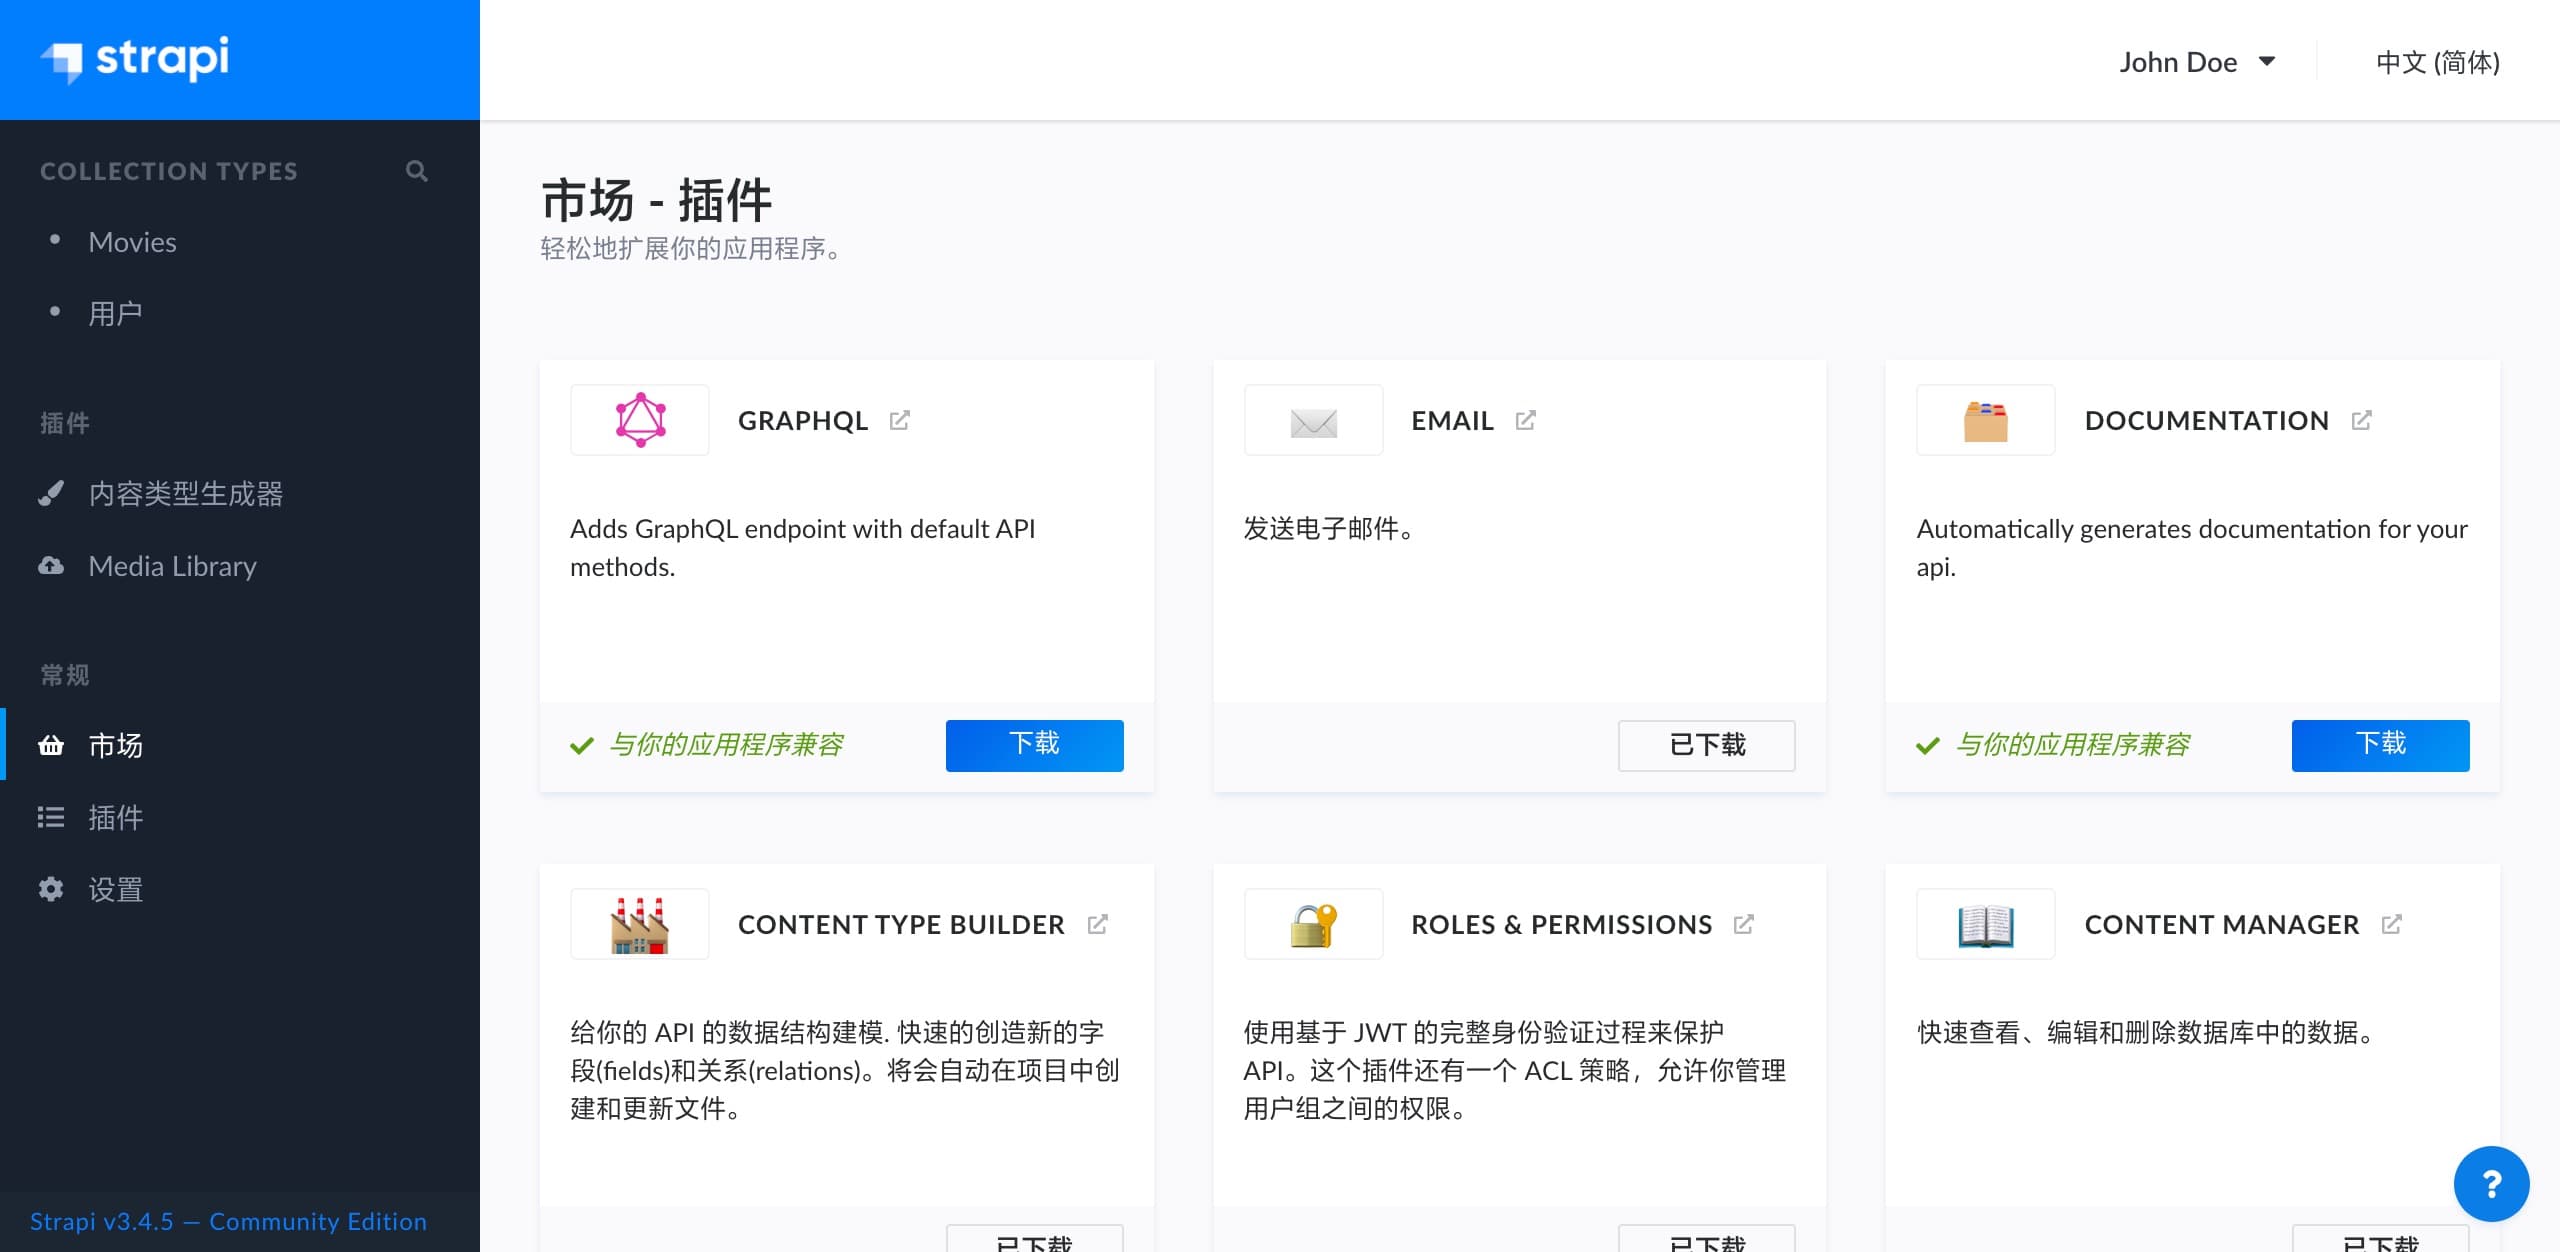Open Content Manager external link icon
2560x1252 pixels.
point(2391,924)
